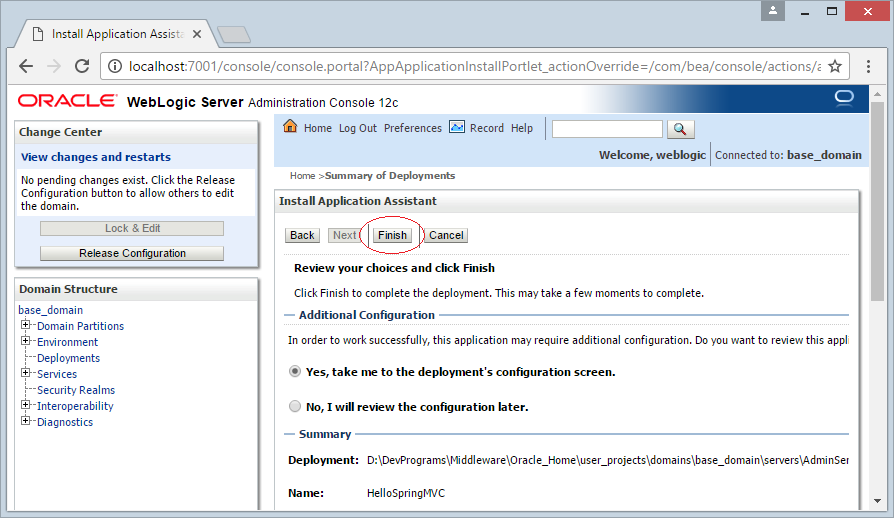Click the Deployment path text

(x=608, y=460)
